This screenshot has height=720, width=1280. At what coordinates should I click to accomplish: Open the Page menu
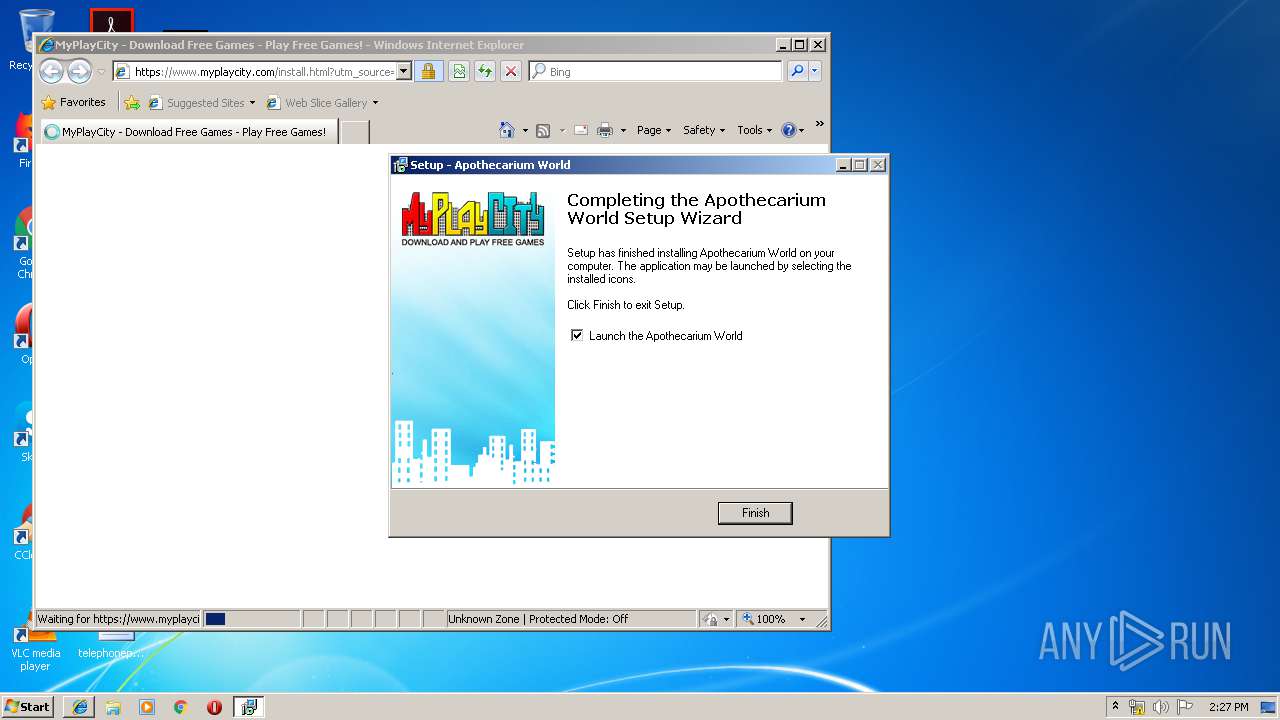tap(653, 130)
